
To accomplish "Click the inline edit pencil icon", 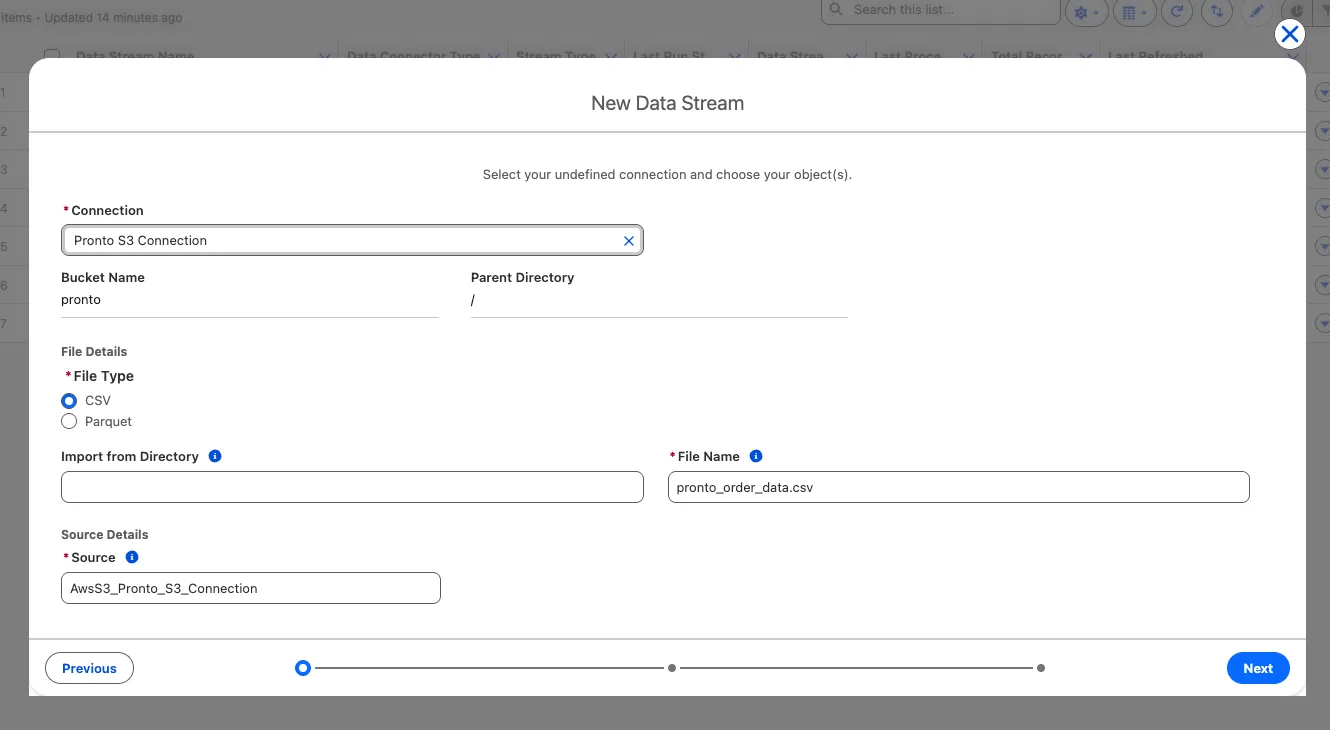I will tap(1257, 12).
